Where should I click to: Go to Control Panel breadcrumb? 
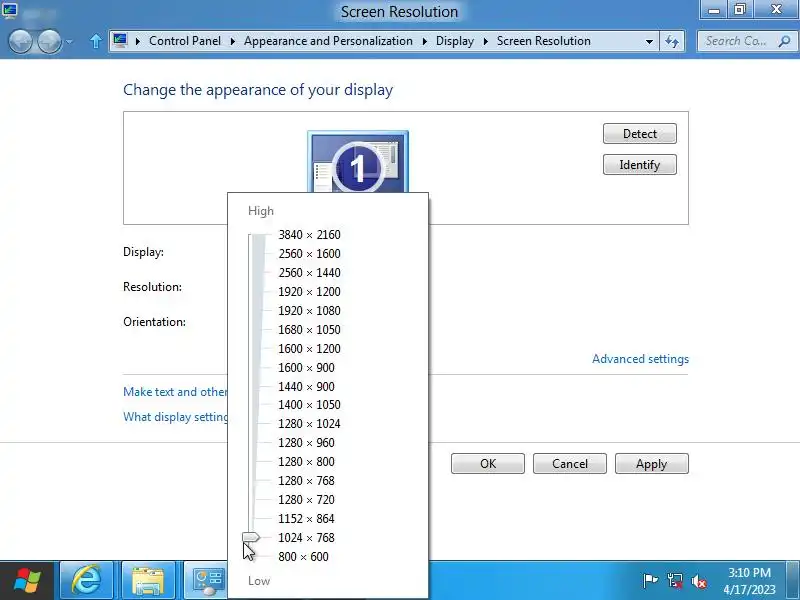click(x=185, y=41)
